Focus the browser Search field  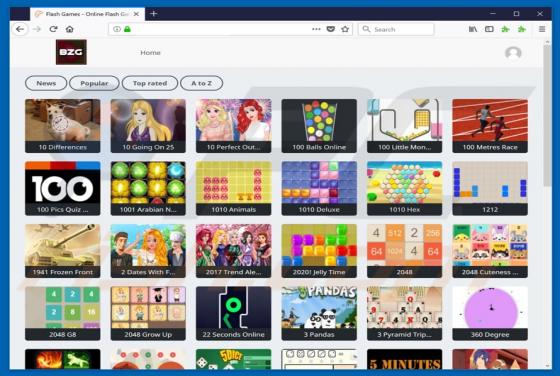pos(396,29)
